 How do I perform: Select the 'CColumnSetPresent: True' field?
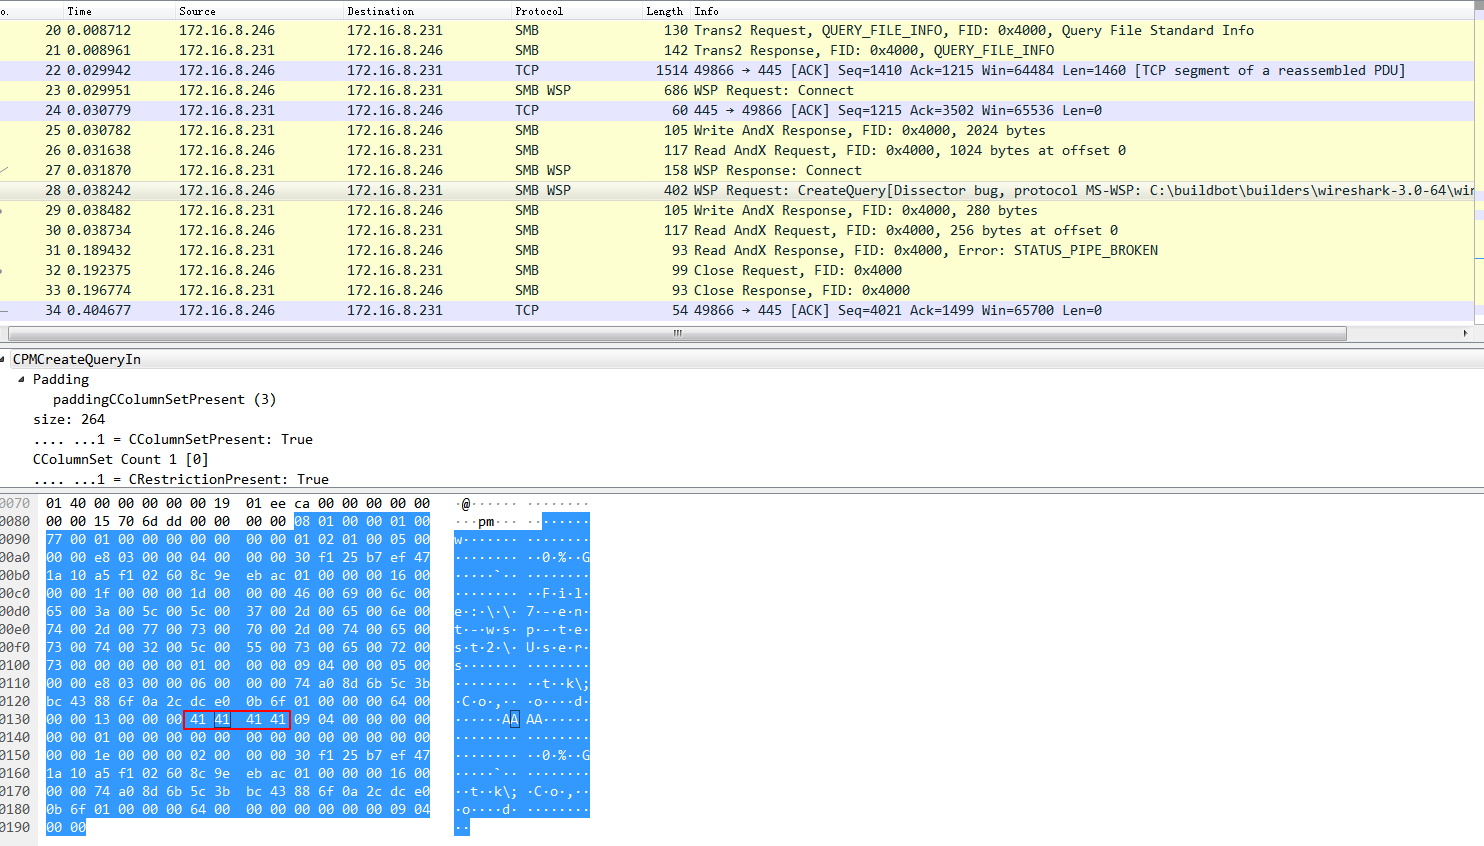(173, 439)
